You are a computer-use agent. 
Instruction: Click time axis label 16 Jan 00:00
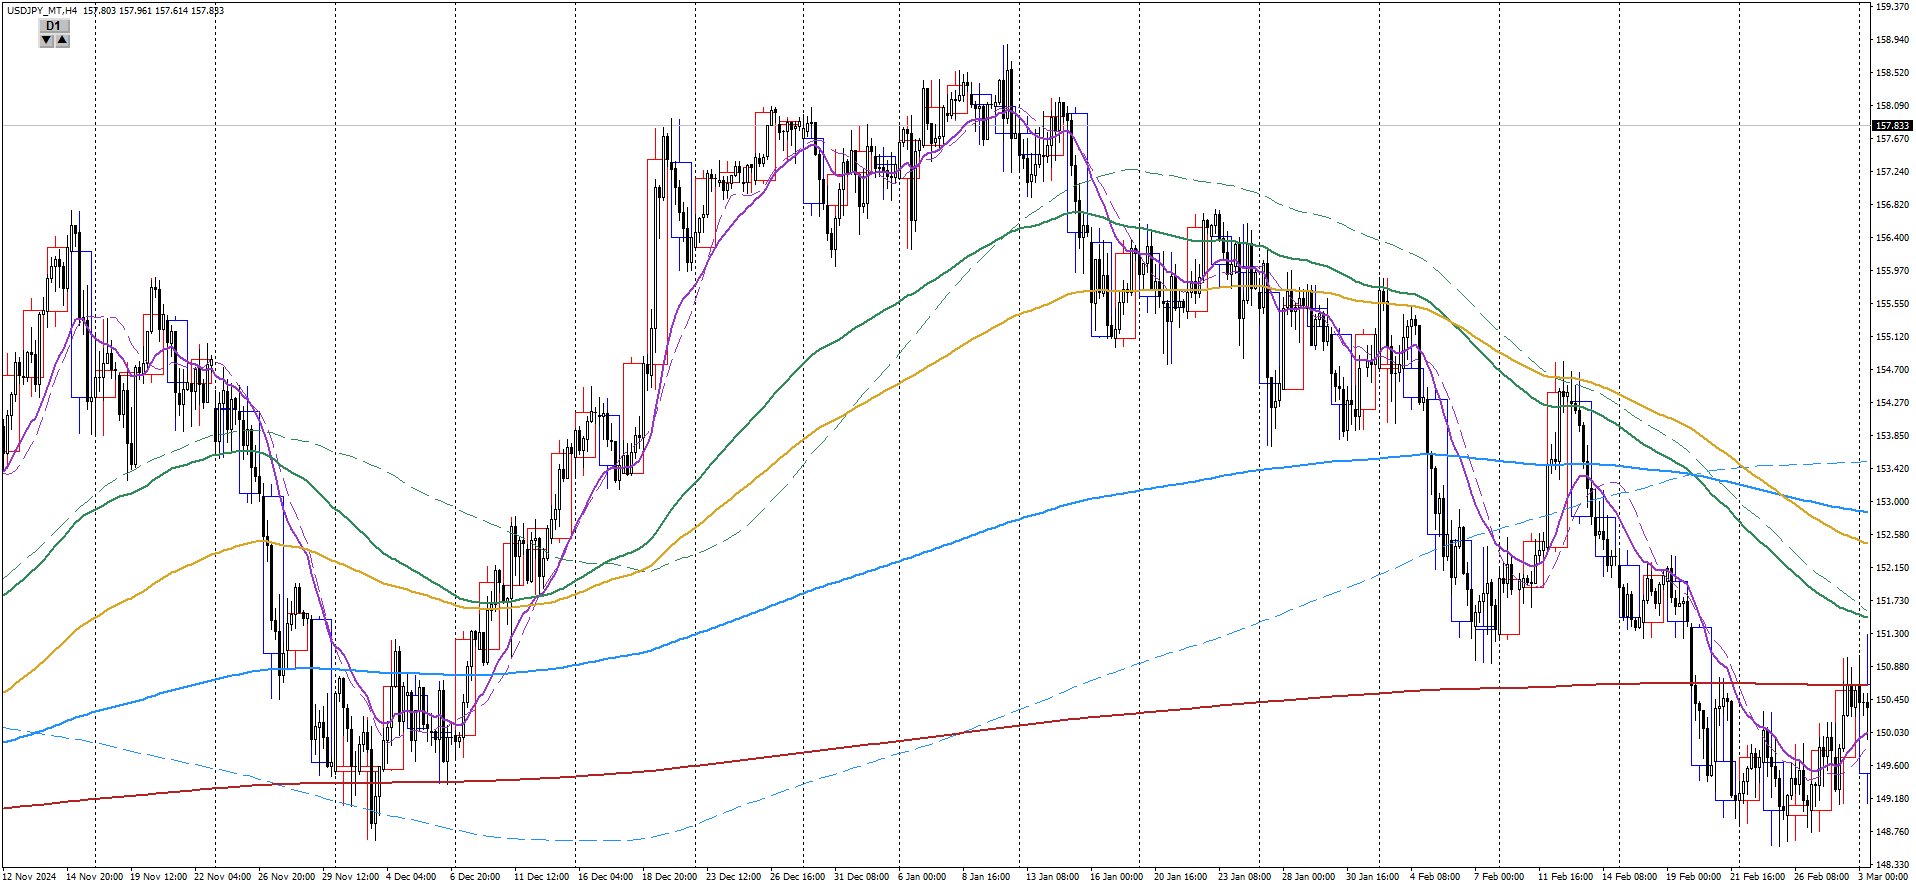1116,877
